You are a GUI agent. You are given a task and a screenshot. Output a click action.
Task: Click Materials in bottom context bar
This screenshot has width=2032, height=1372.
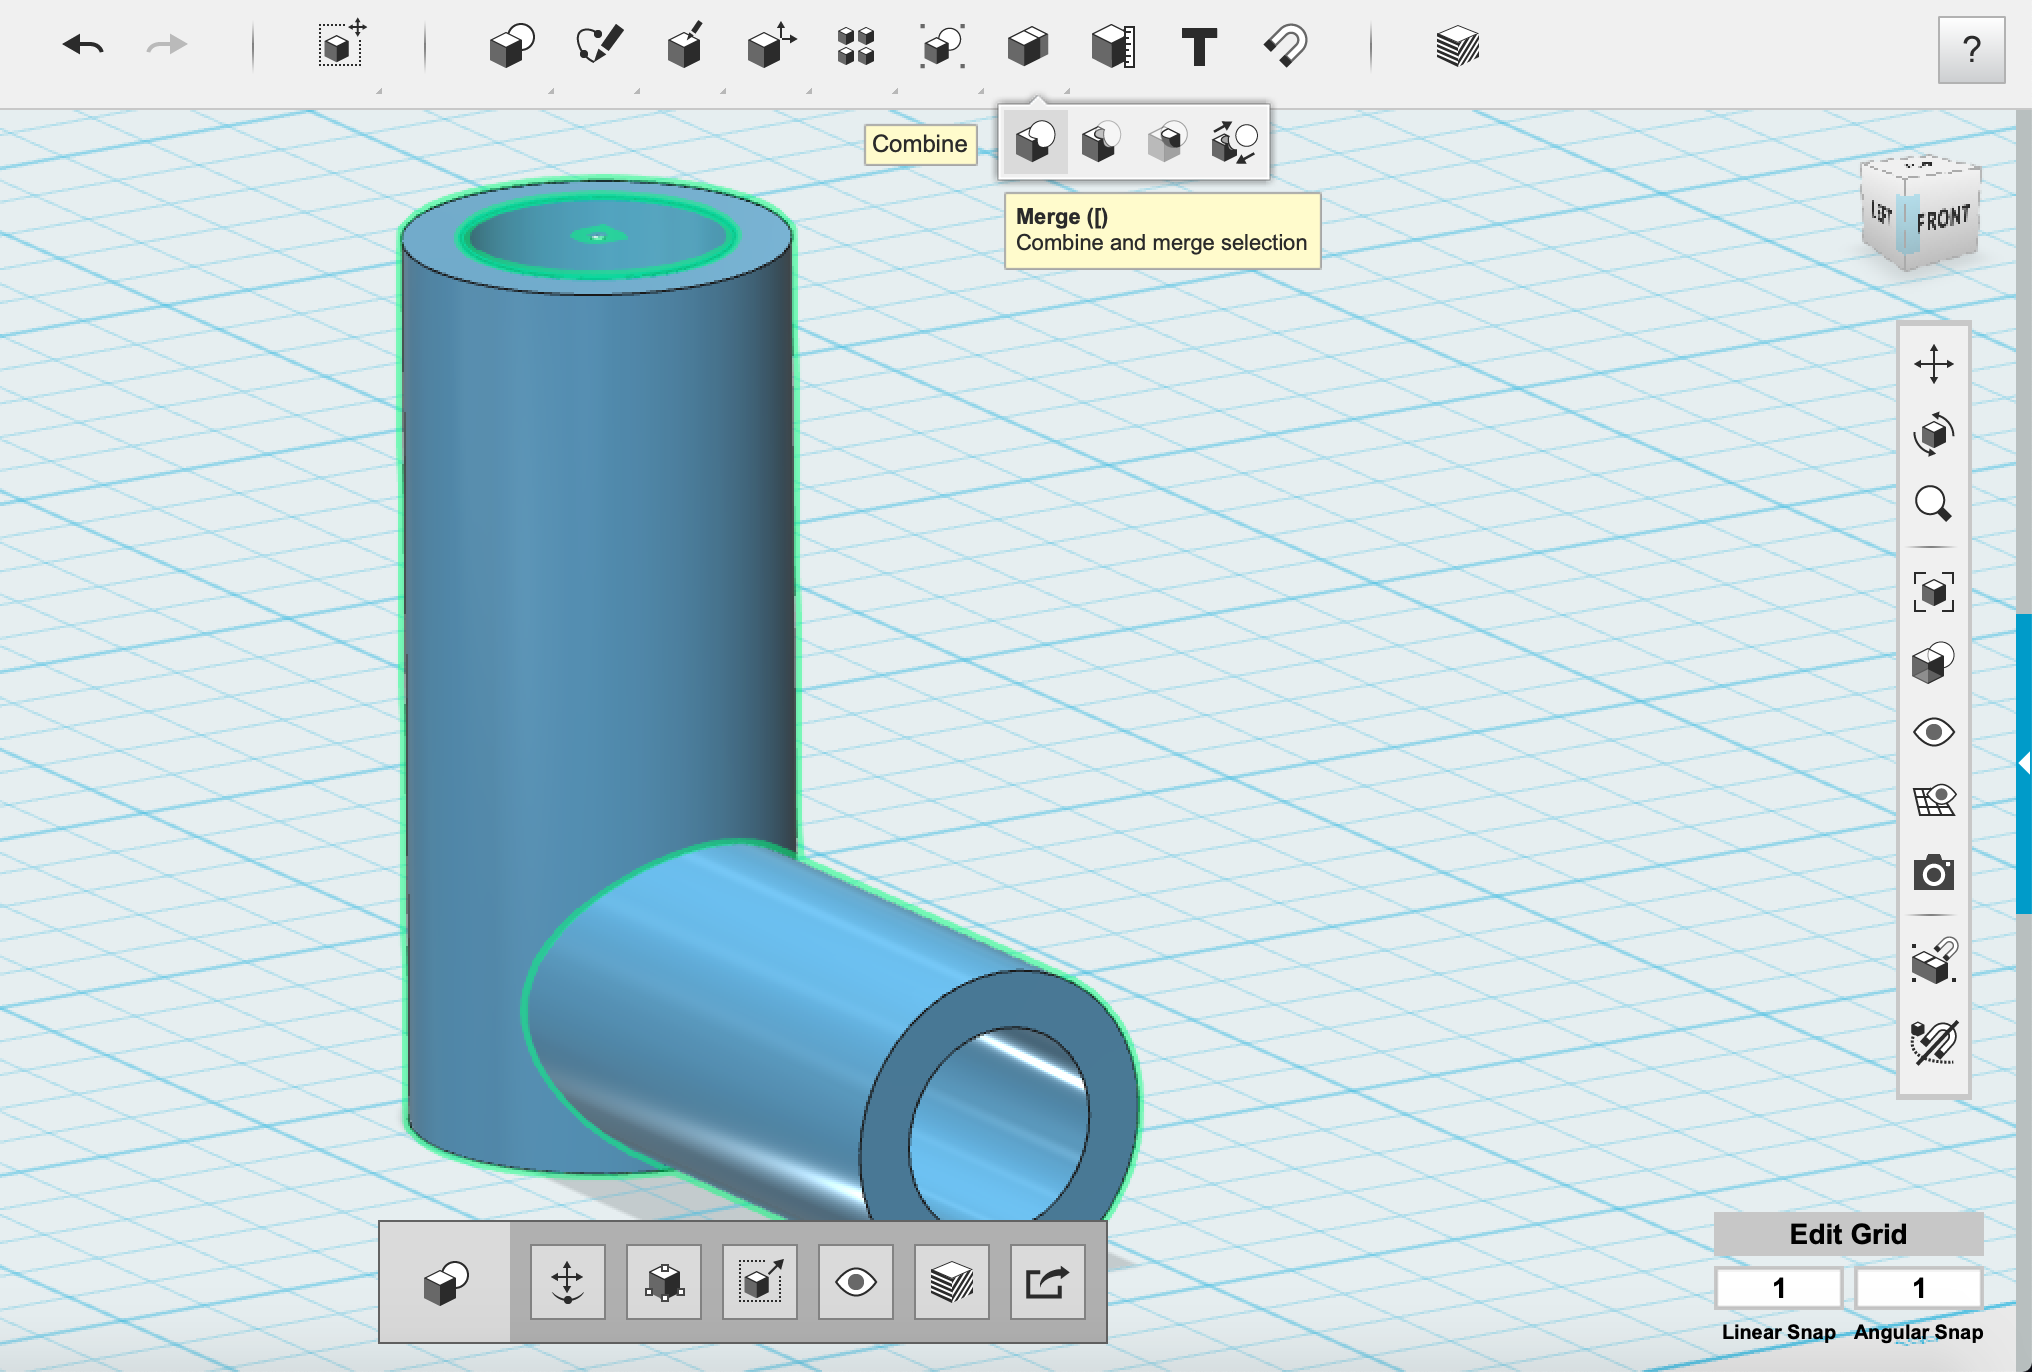pos(951,1282)
